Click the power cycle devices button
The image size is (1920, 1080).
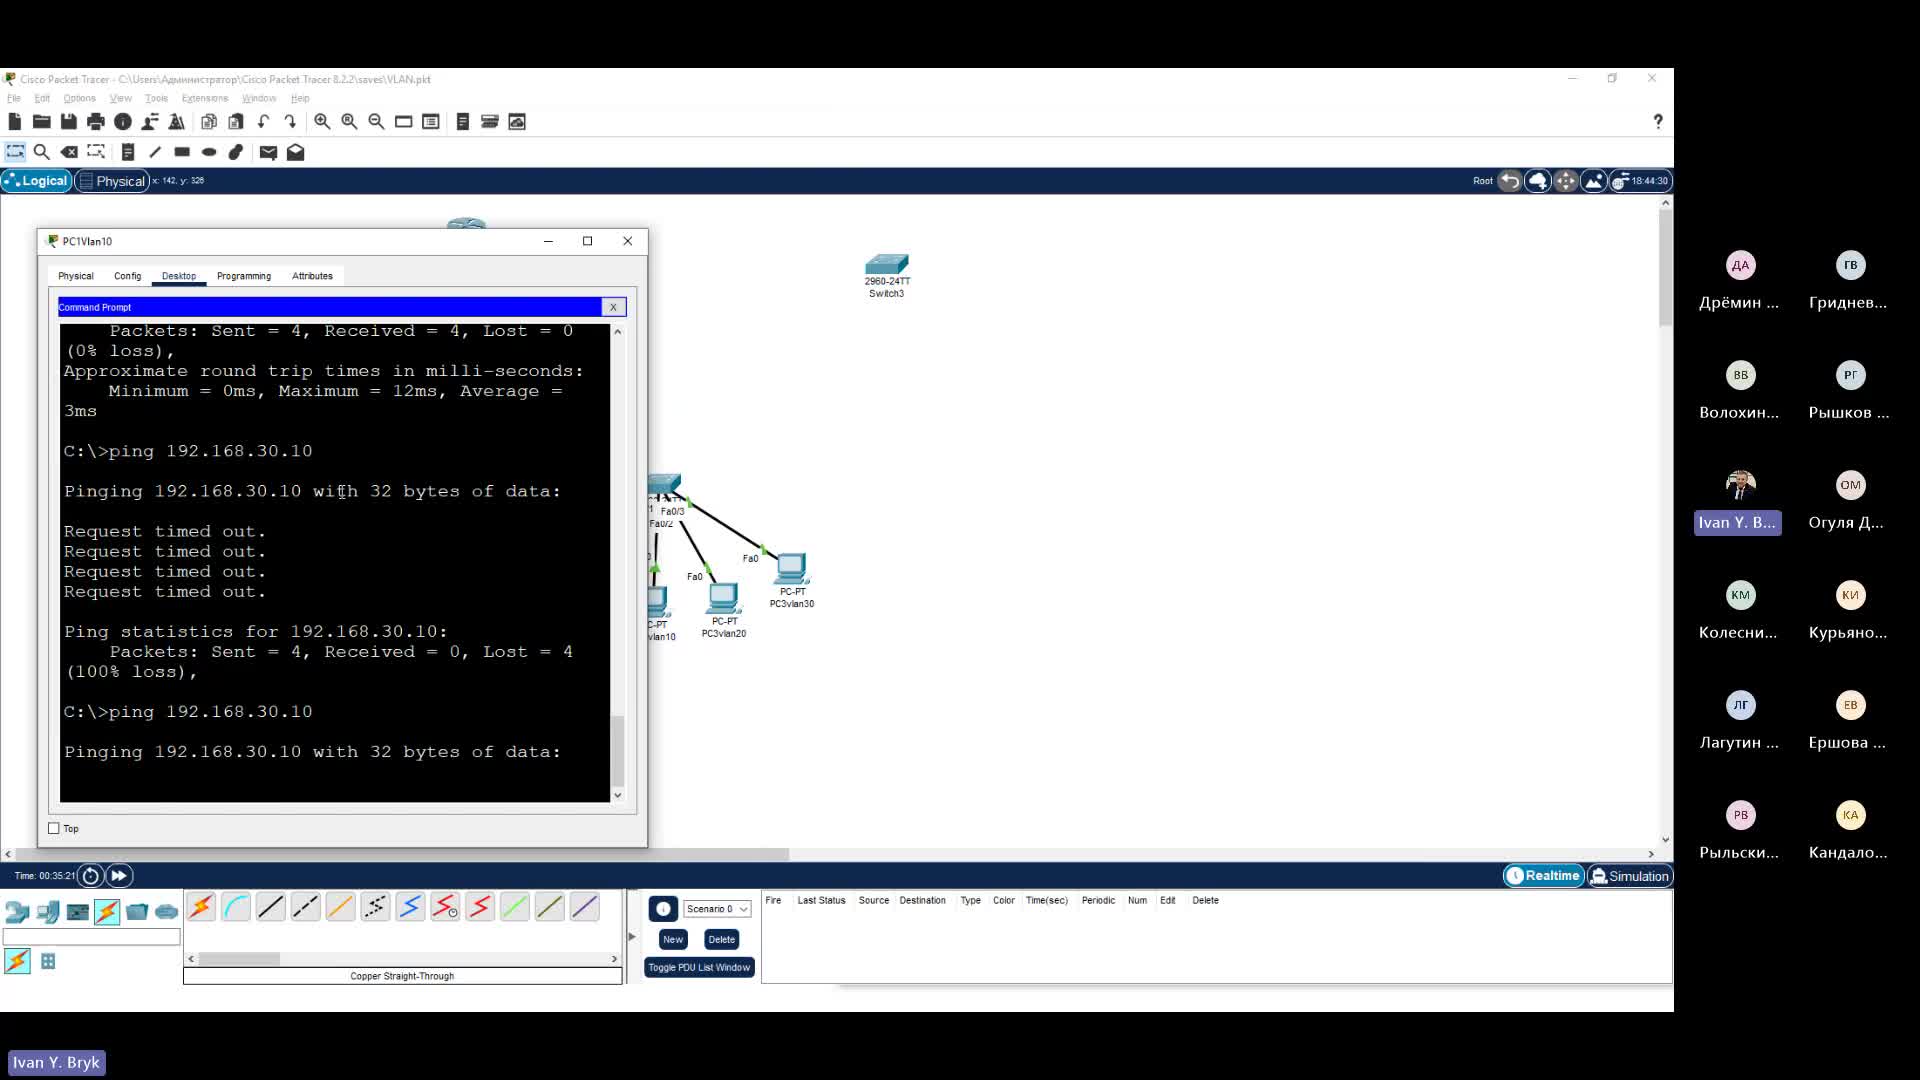coord(90,876)
